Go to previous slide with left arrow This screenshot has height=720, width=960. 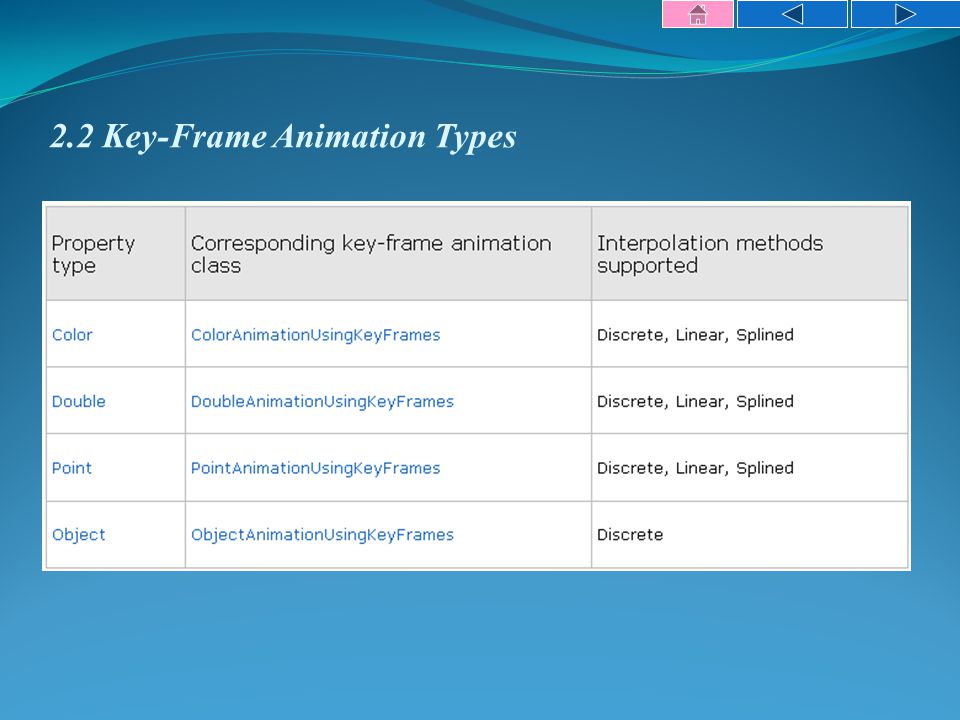click(x=792, y=14)
